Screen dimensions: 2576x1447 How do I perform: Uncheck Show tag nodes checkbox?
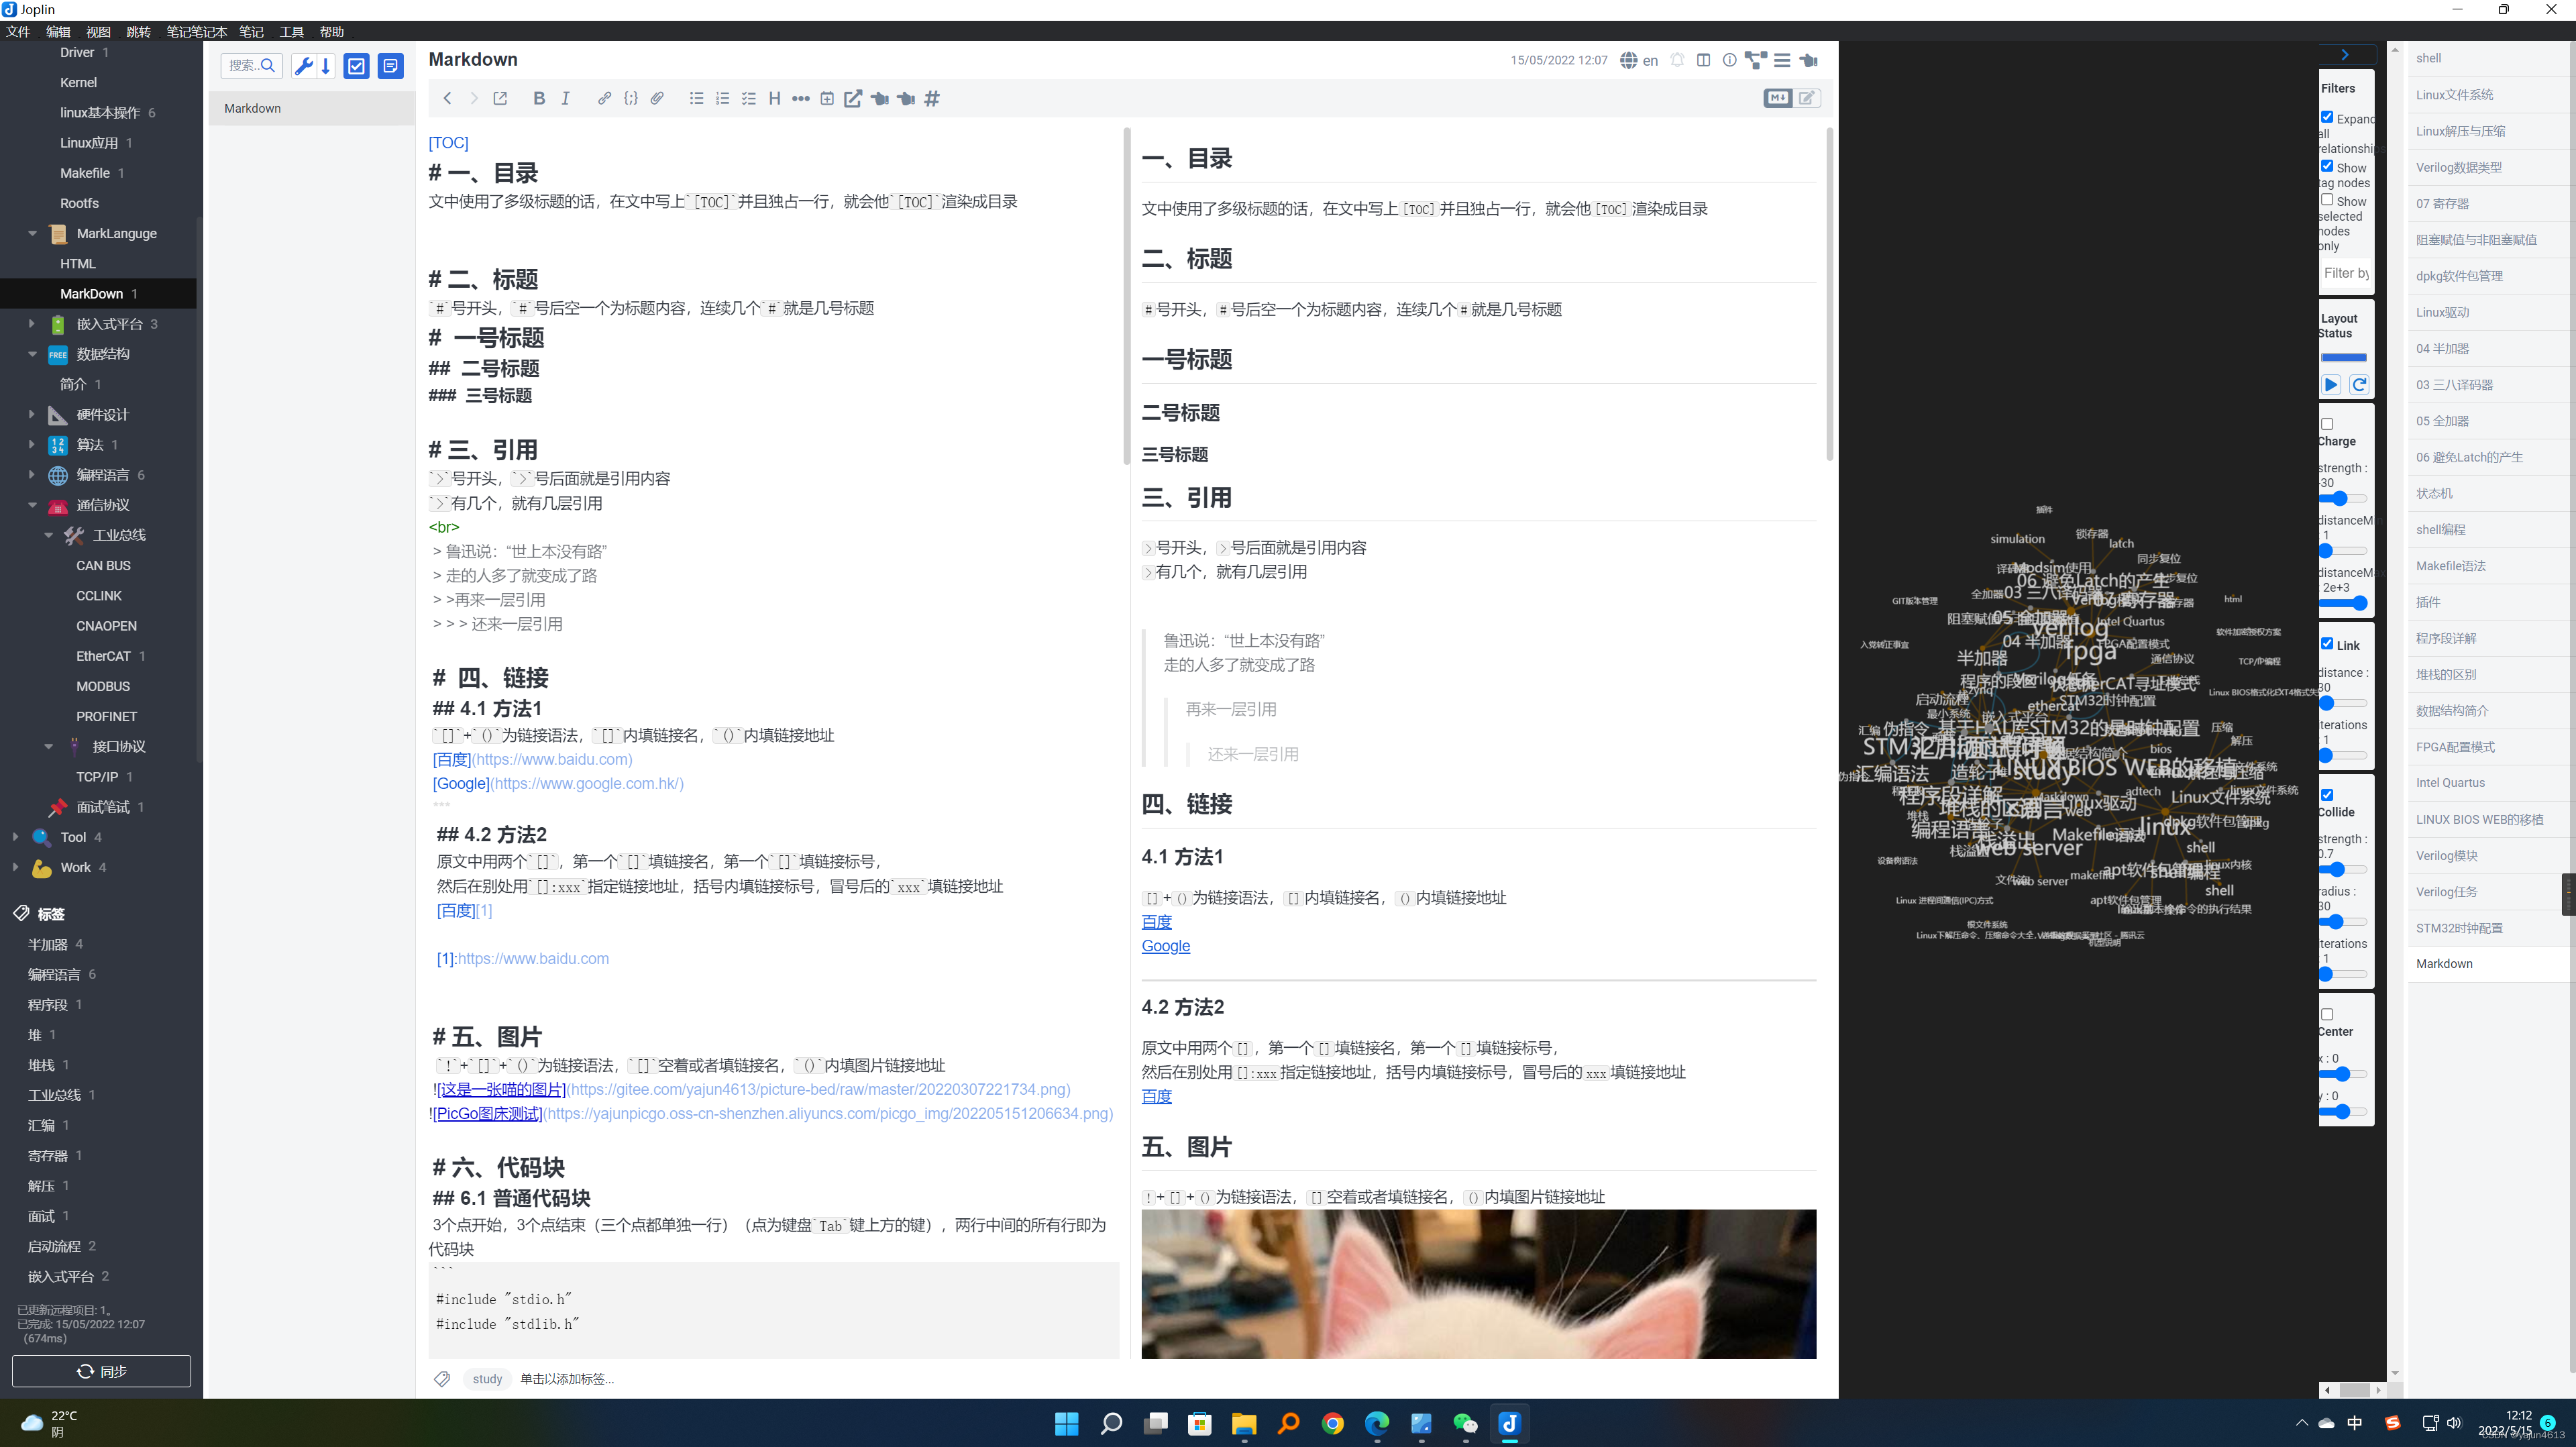[x=2327, y=166]
